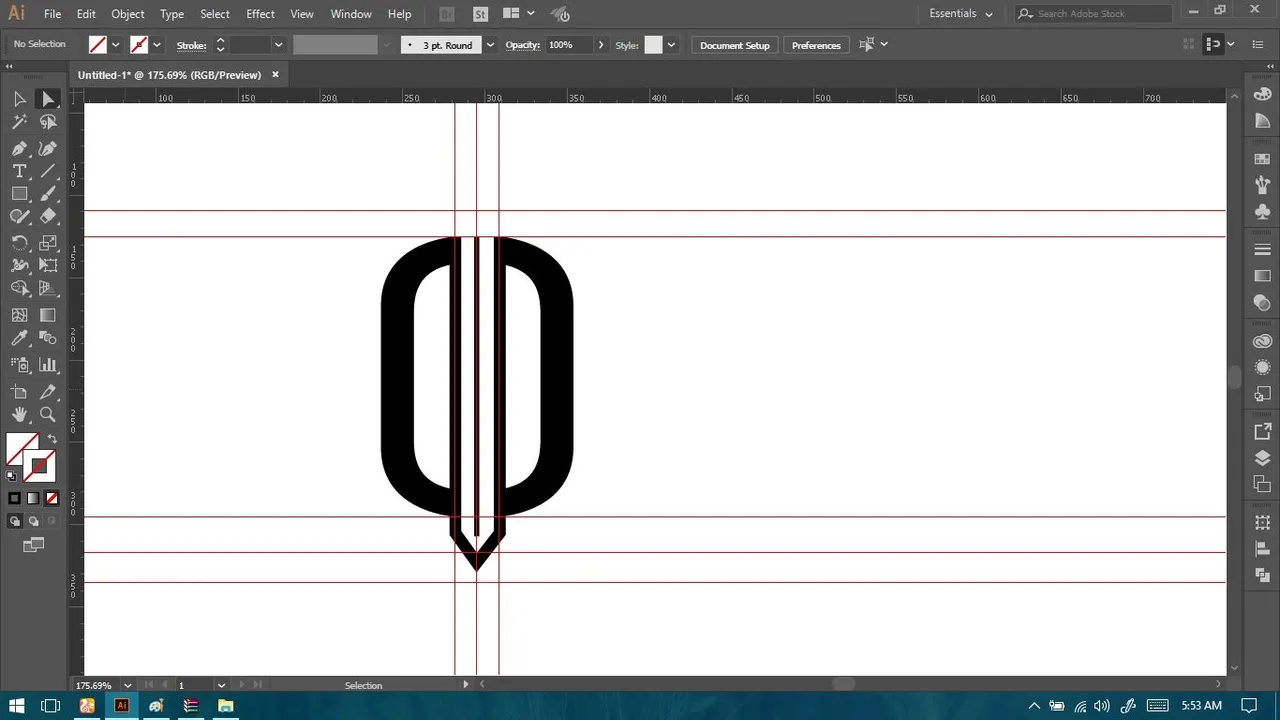This screenshot has width=1280, height=720.
Task: Click the Stroke color box in toolbar
Action: [39, 466]
